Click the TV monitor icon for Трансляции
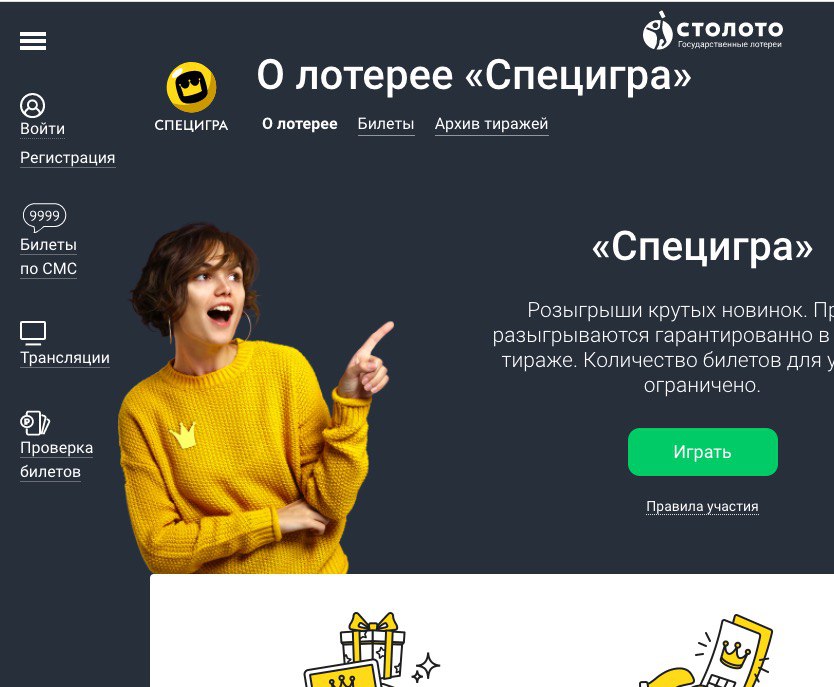The image size is (834, 687). click(x=33, y=333)
